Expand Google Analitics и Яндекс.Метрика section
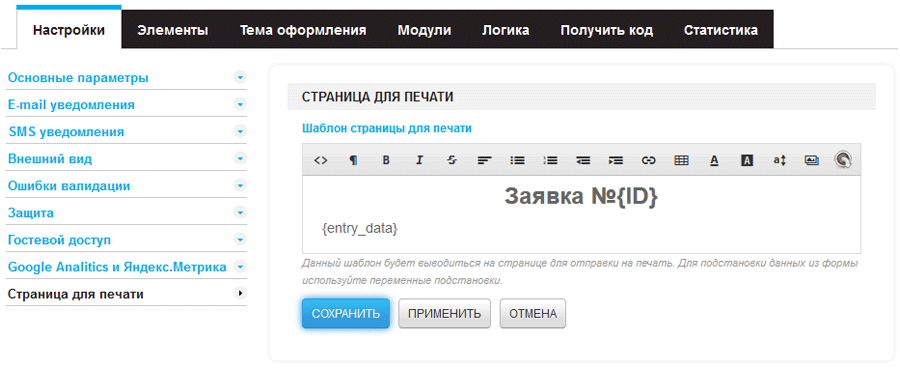 coord(240,266)
